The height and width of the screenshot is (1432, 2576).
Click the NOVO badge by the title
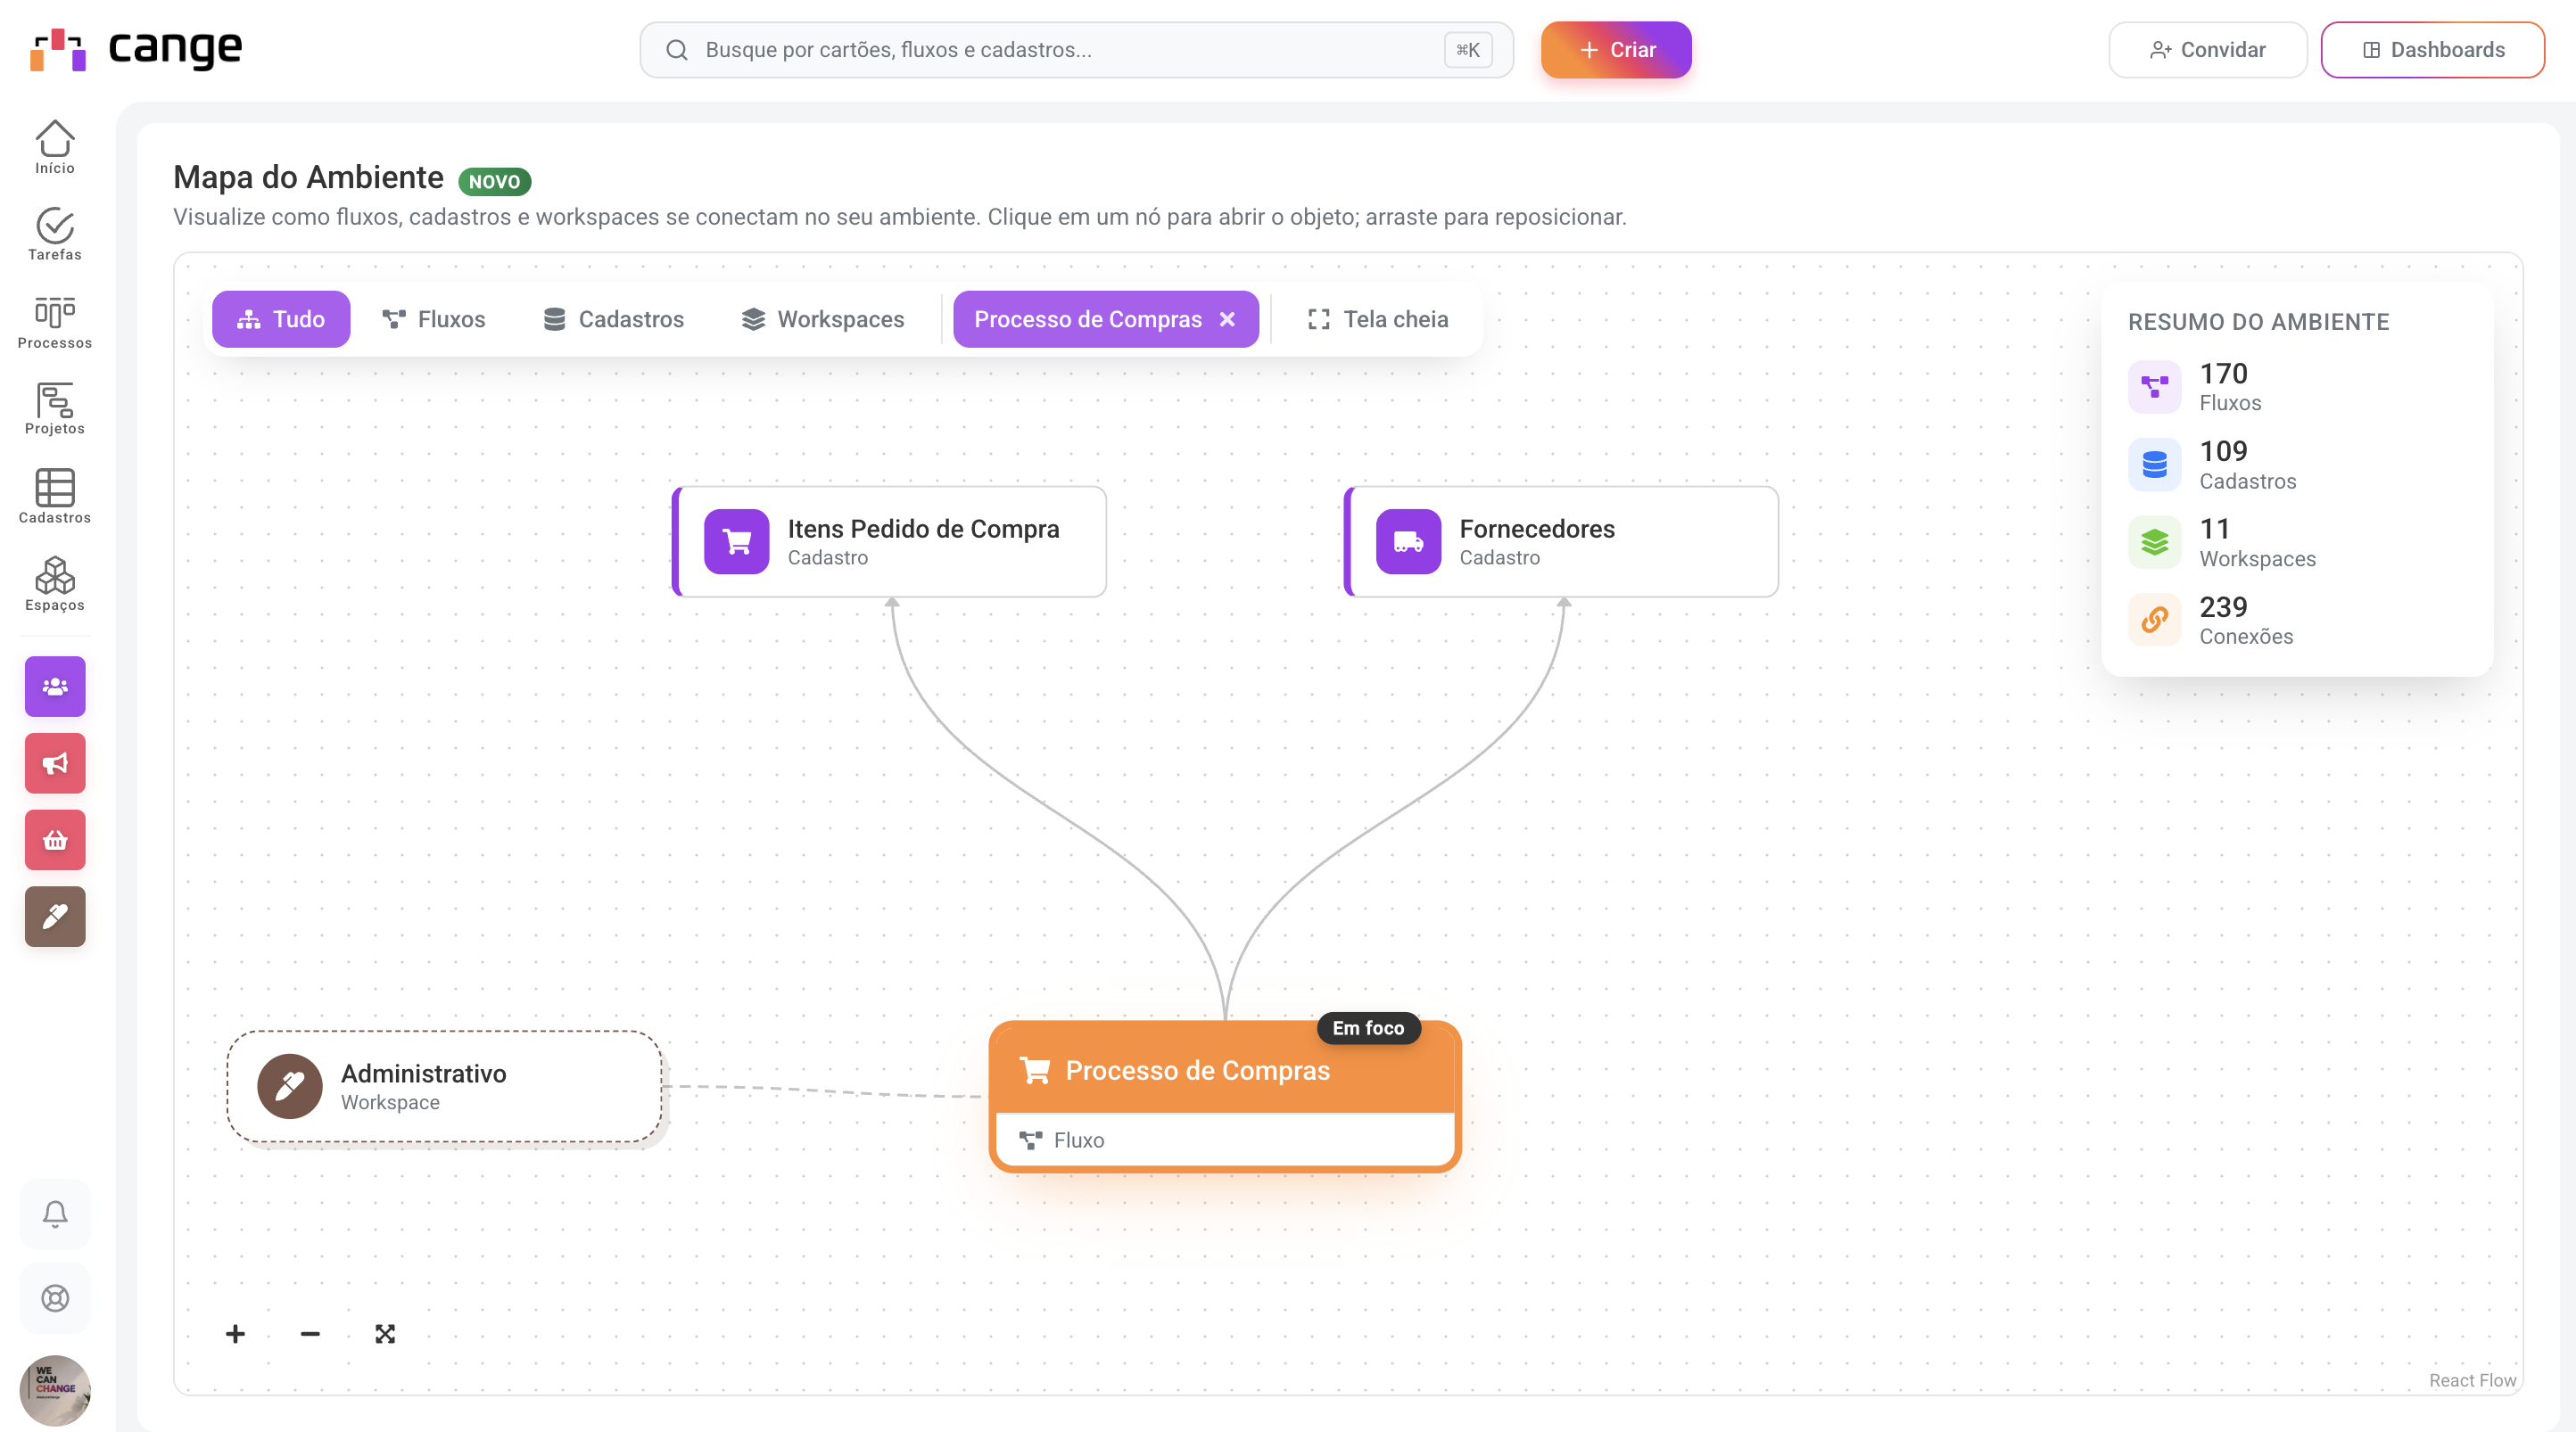pos(494,181)
